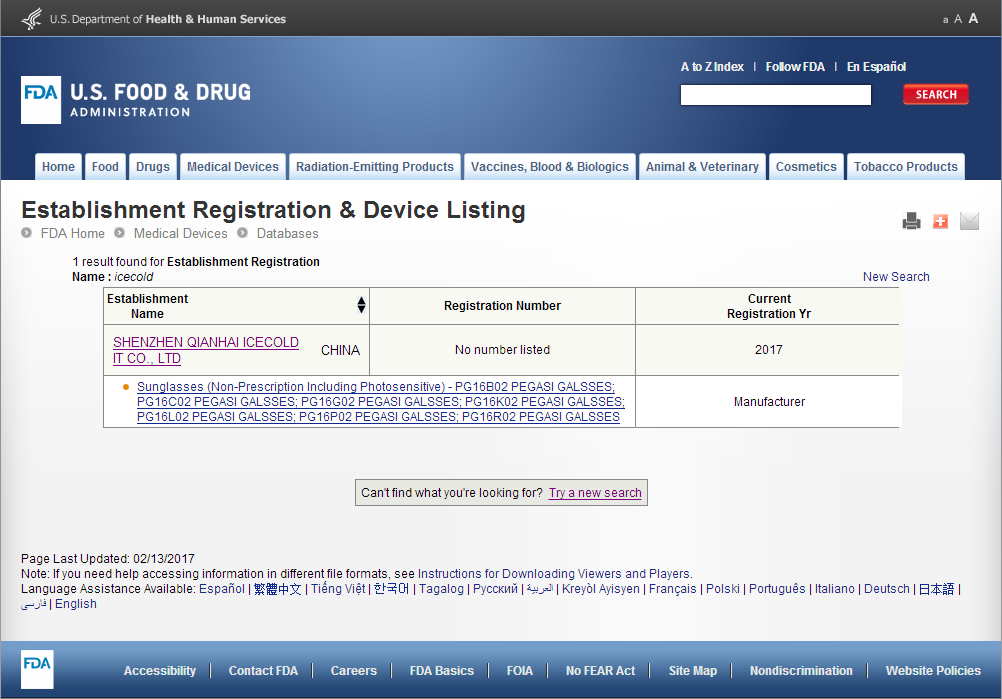Click the red plus share icon

pos(940,221)
